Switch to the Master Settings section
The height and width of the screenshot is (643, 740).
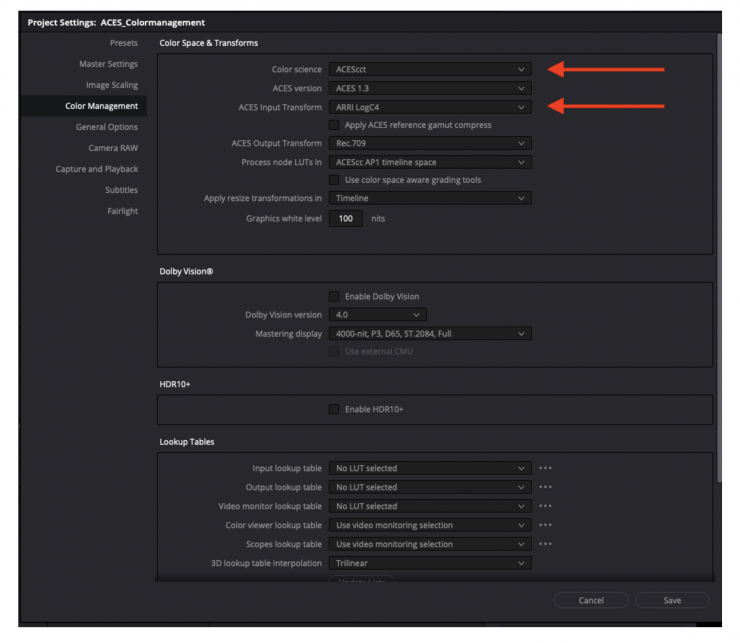(x=108, y=64)
